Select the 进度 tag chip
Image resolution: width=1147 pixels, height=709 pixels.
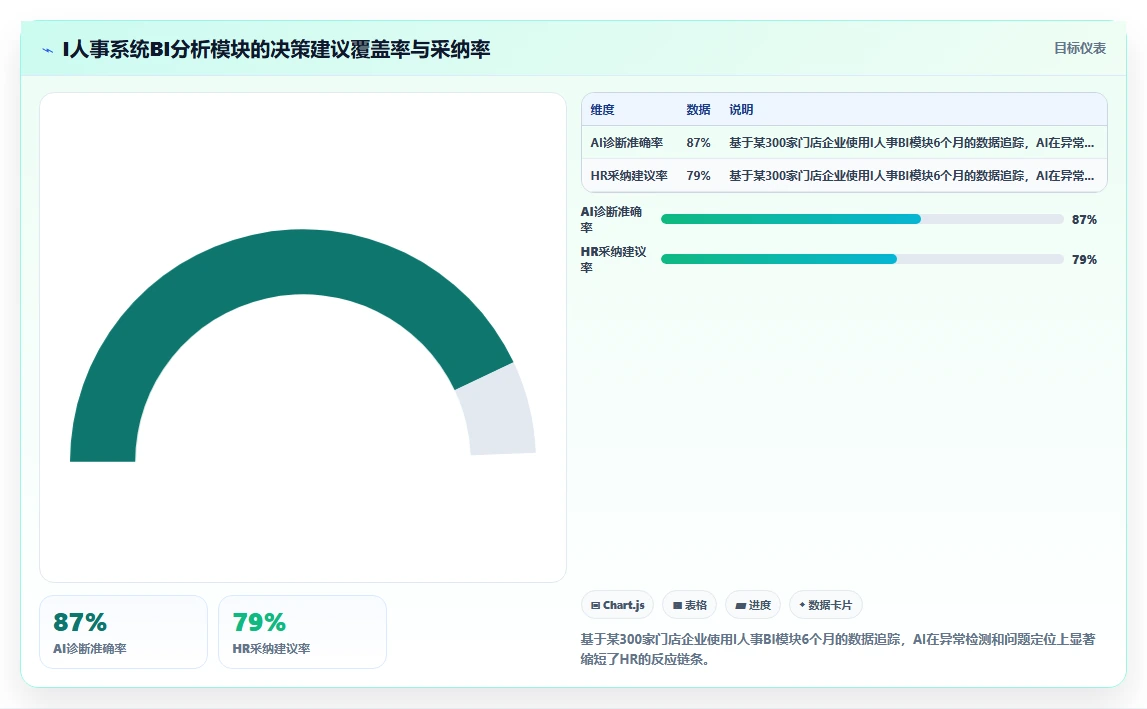753,605
